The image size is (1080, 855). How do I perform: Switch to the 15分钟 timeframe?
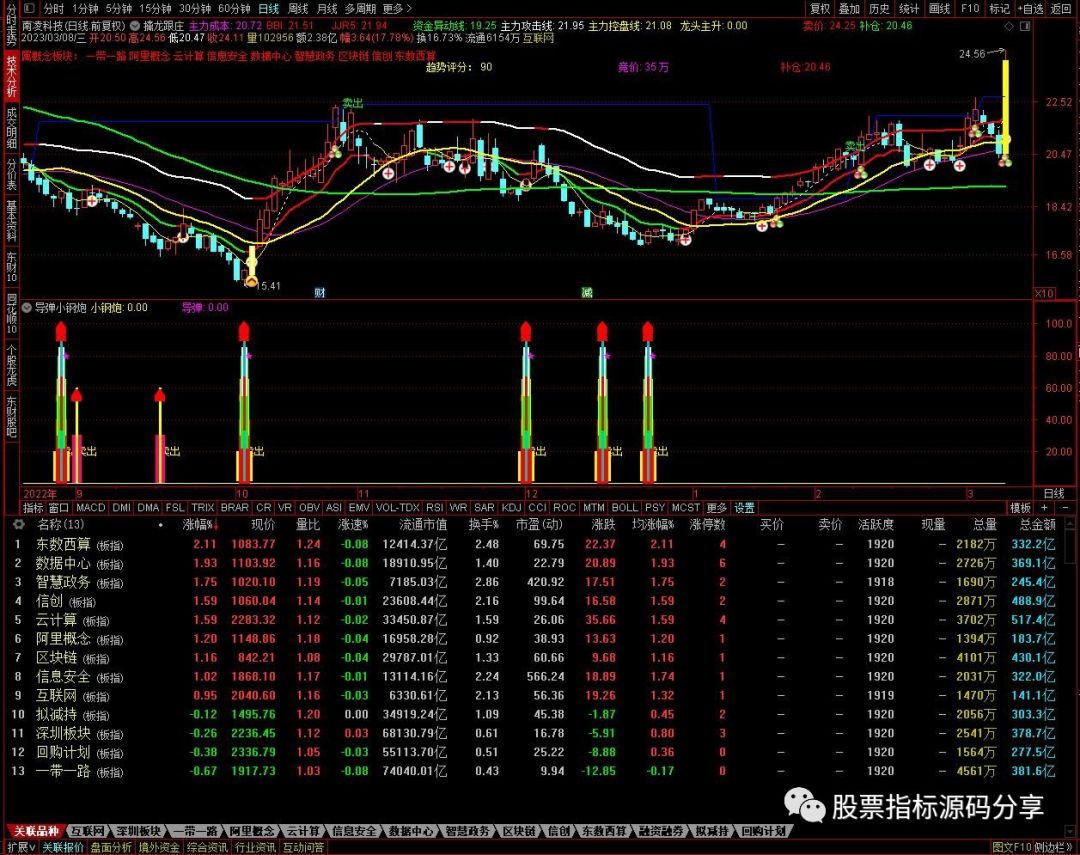[x=155, y=8]
